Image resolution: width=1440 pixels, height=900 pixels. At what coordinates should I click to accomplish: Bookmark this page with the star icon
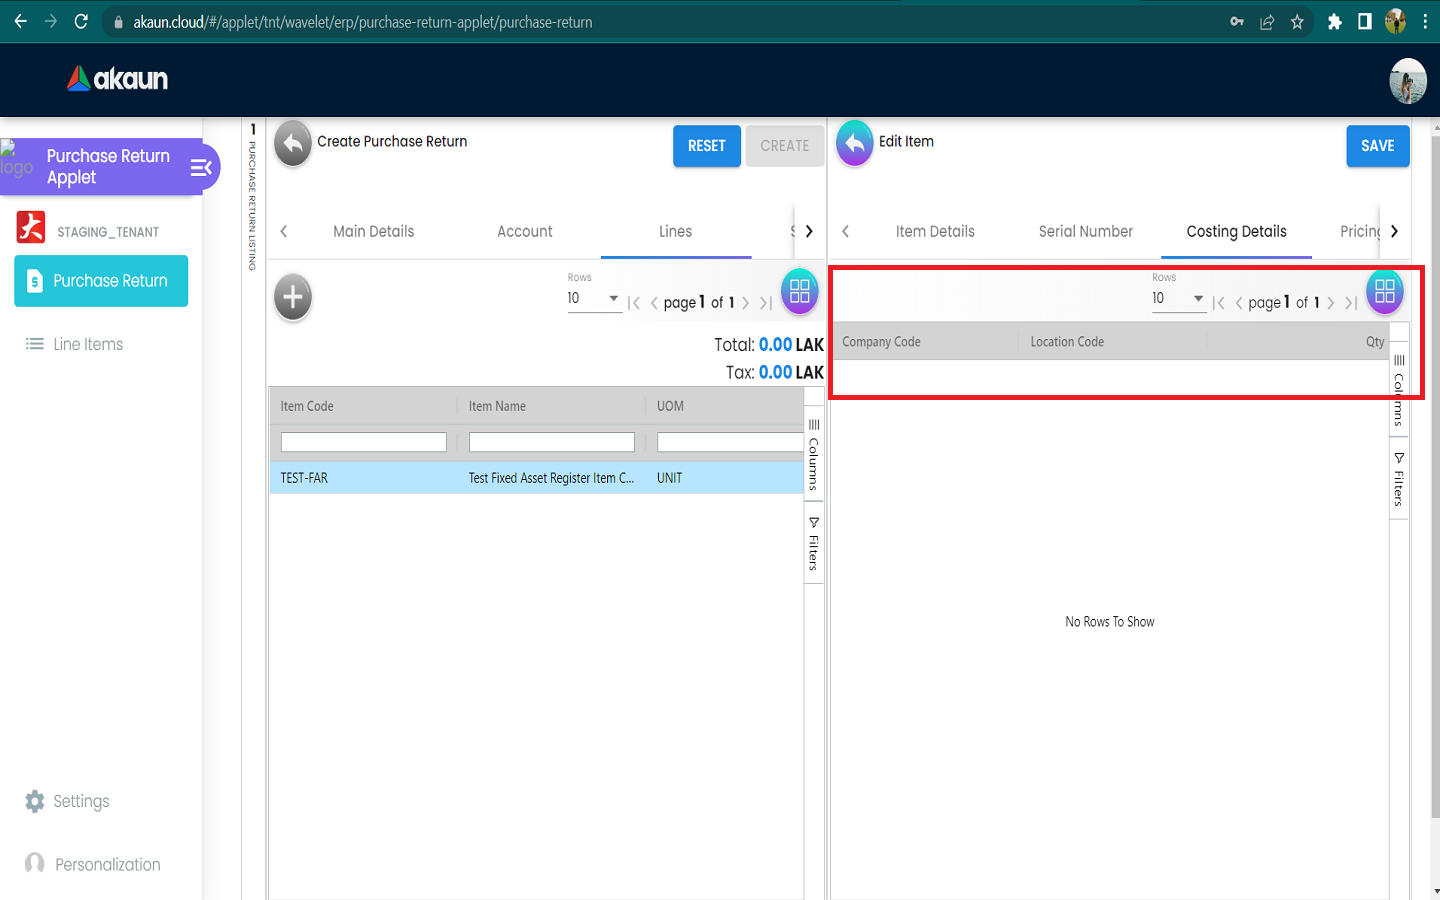coord(1297,22)
